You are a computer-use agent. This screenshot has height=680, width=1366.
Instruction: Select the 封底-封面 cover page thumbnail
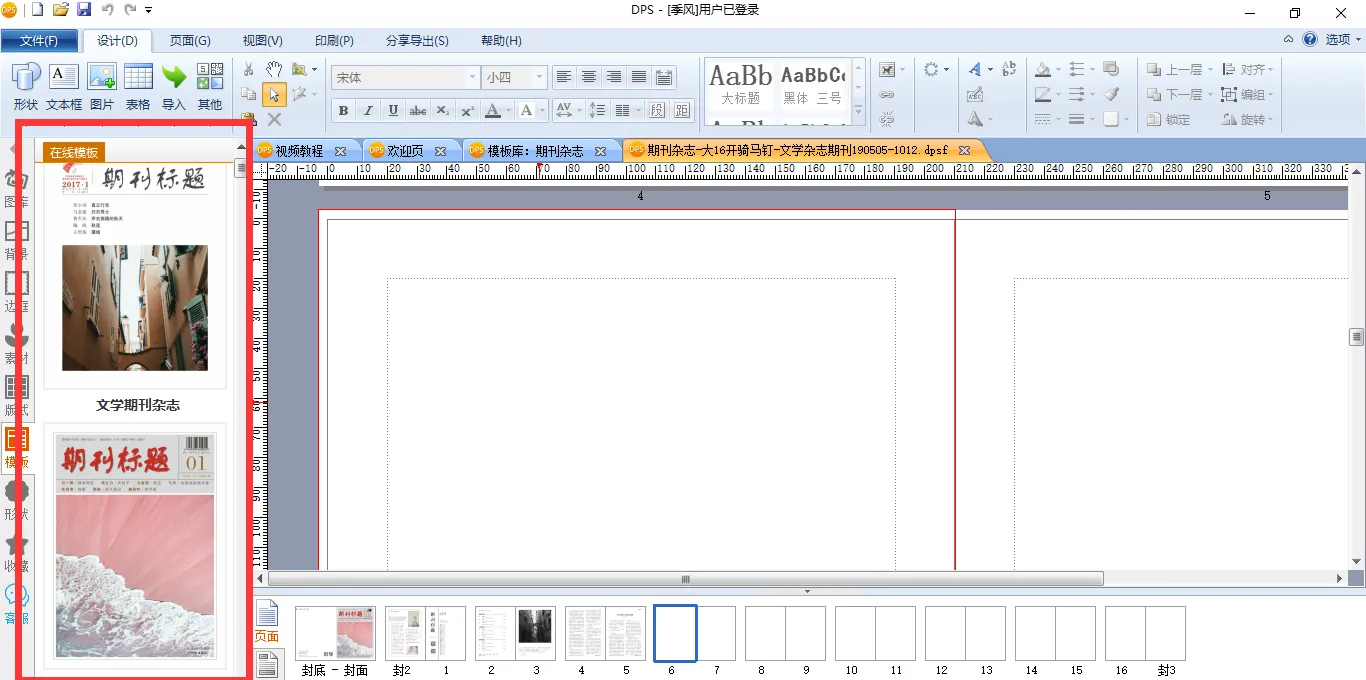[x=335, y=633]
